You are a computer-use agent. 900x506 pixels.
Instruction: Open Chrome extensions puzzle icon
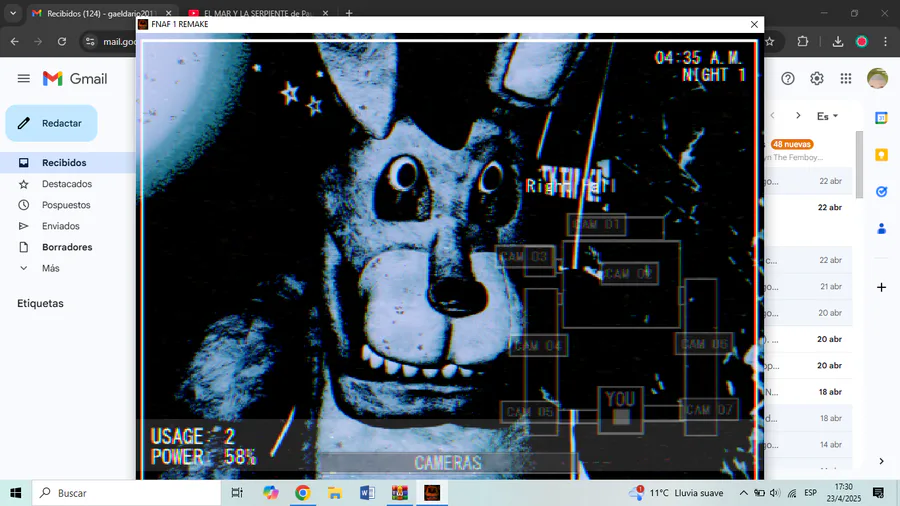click(x=802, y=41)
